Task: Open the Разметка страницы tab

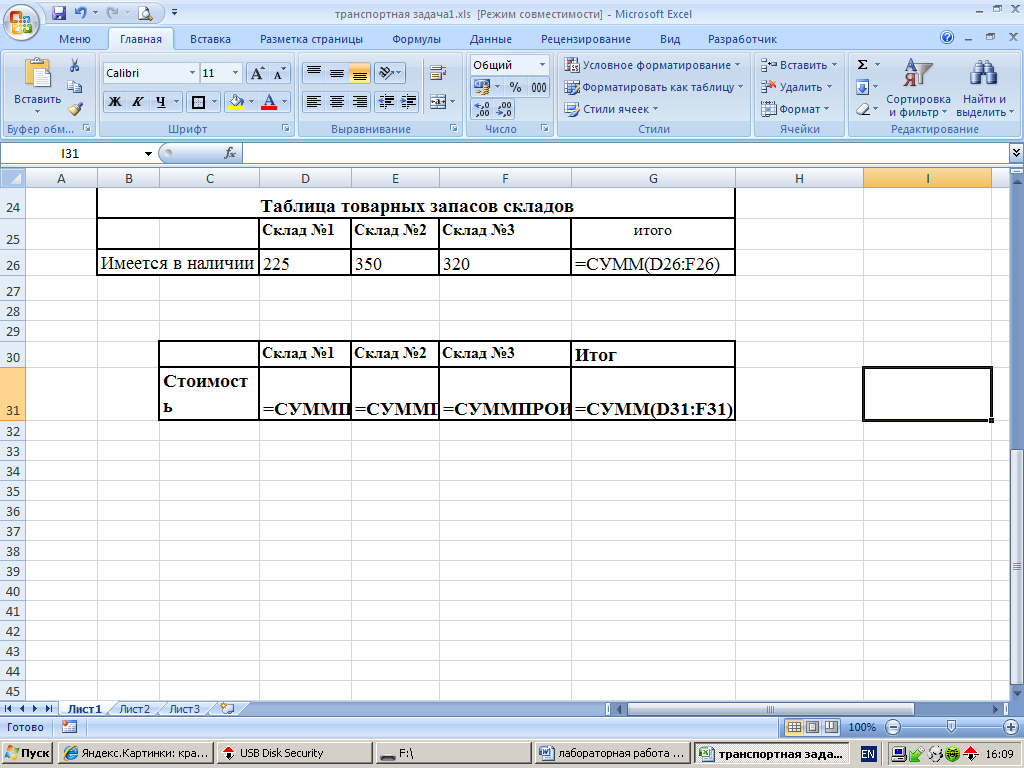Action: [312, 39]
